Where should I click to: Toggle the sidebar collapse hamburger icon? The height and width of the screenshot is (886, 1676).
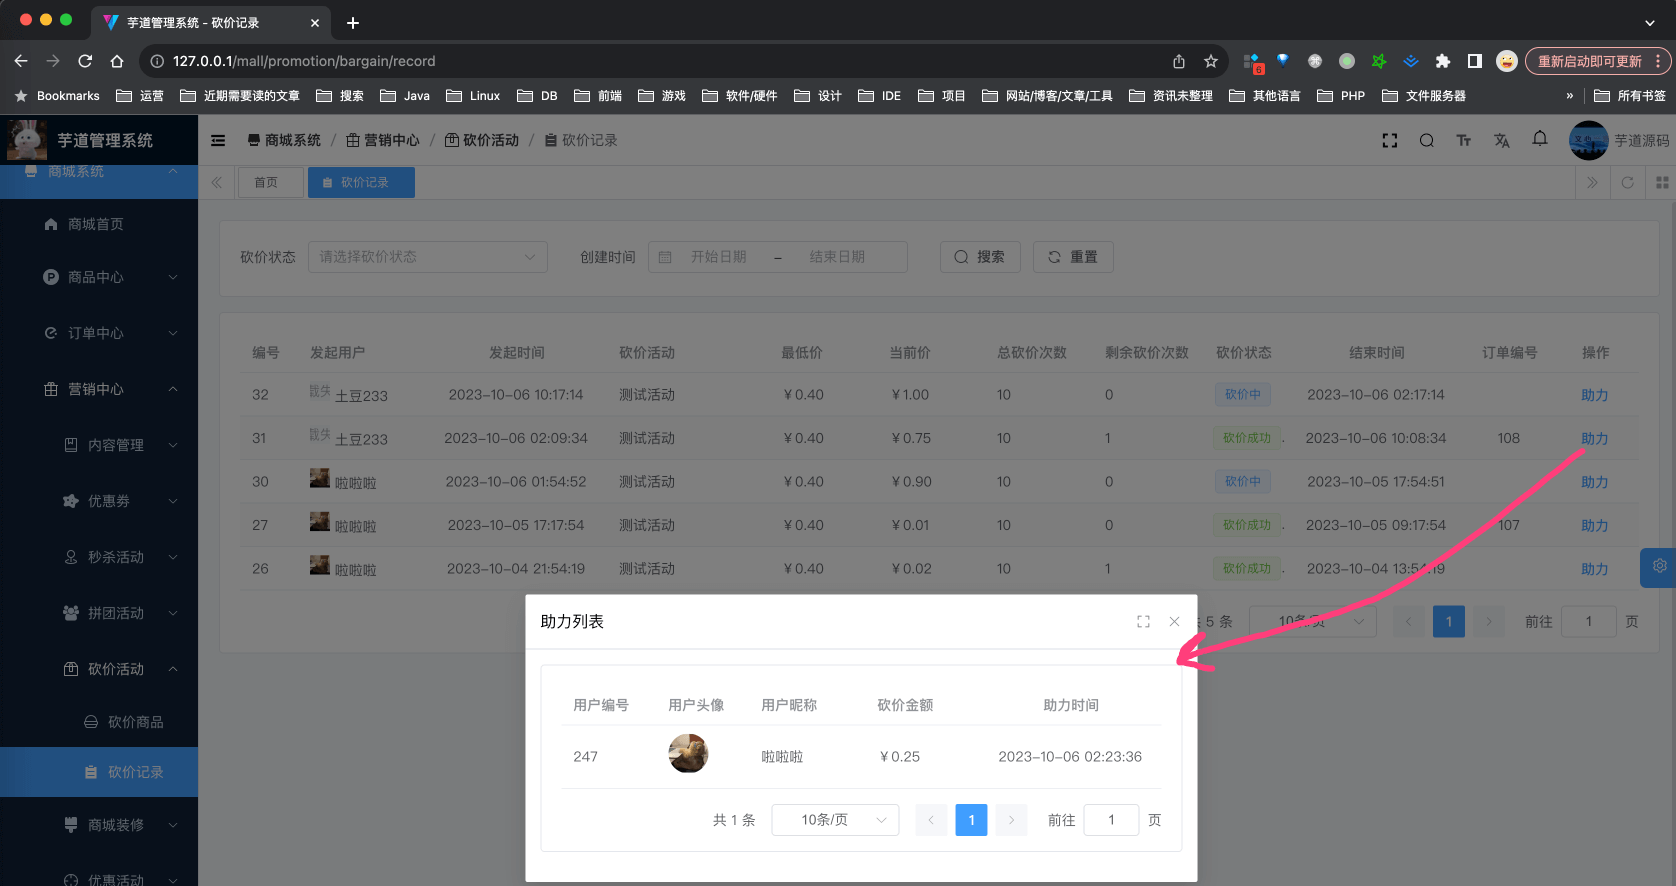click(218, 141)
